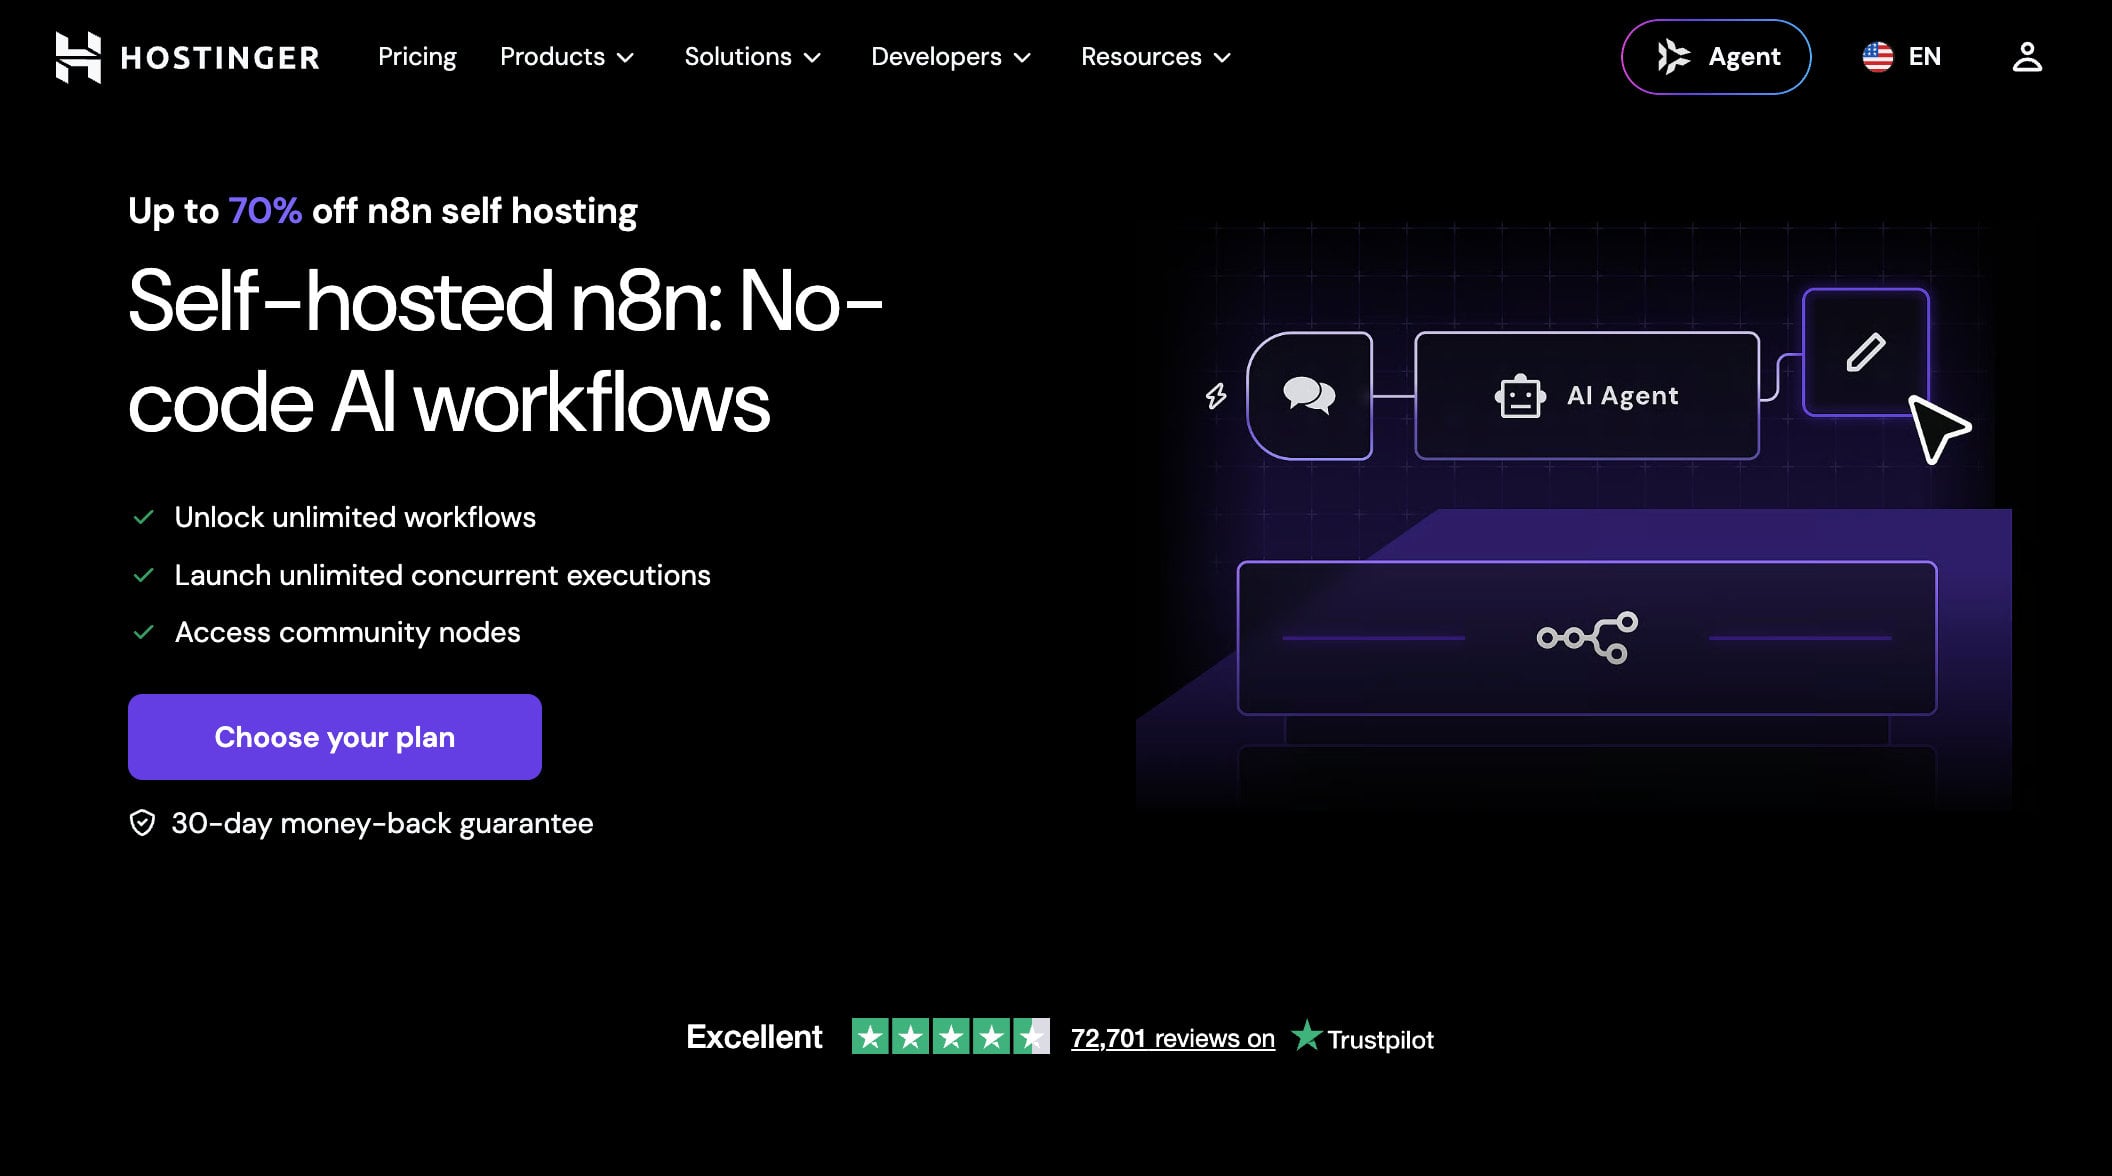Screen dimensions: 2112x1176
Task: Expand the Solutions dropdown menu
Action: coord(752,57)
